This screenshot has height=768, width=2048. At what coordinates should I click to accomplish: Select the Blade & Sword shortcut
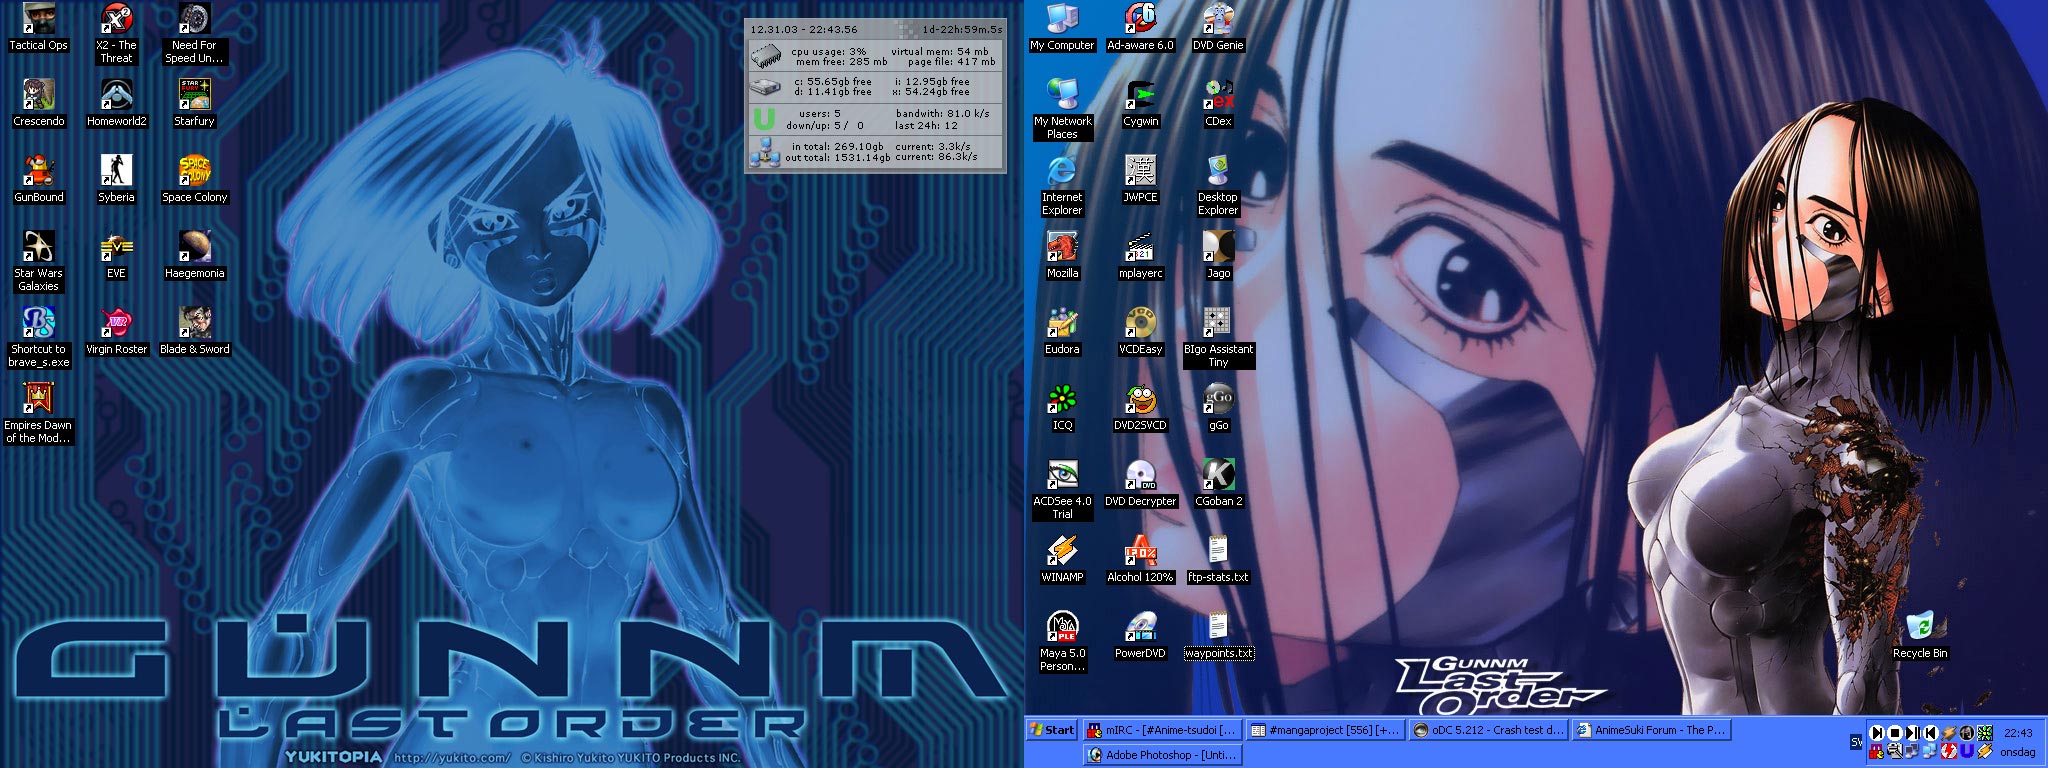coord(194,331)
